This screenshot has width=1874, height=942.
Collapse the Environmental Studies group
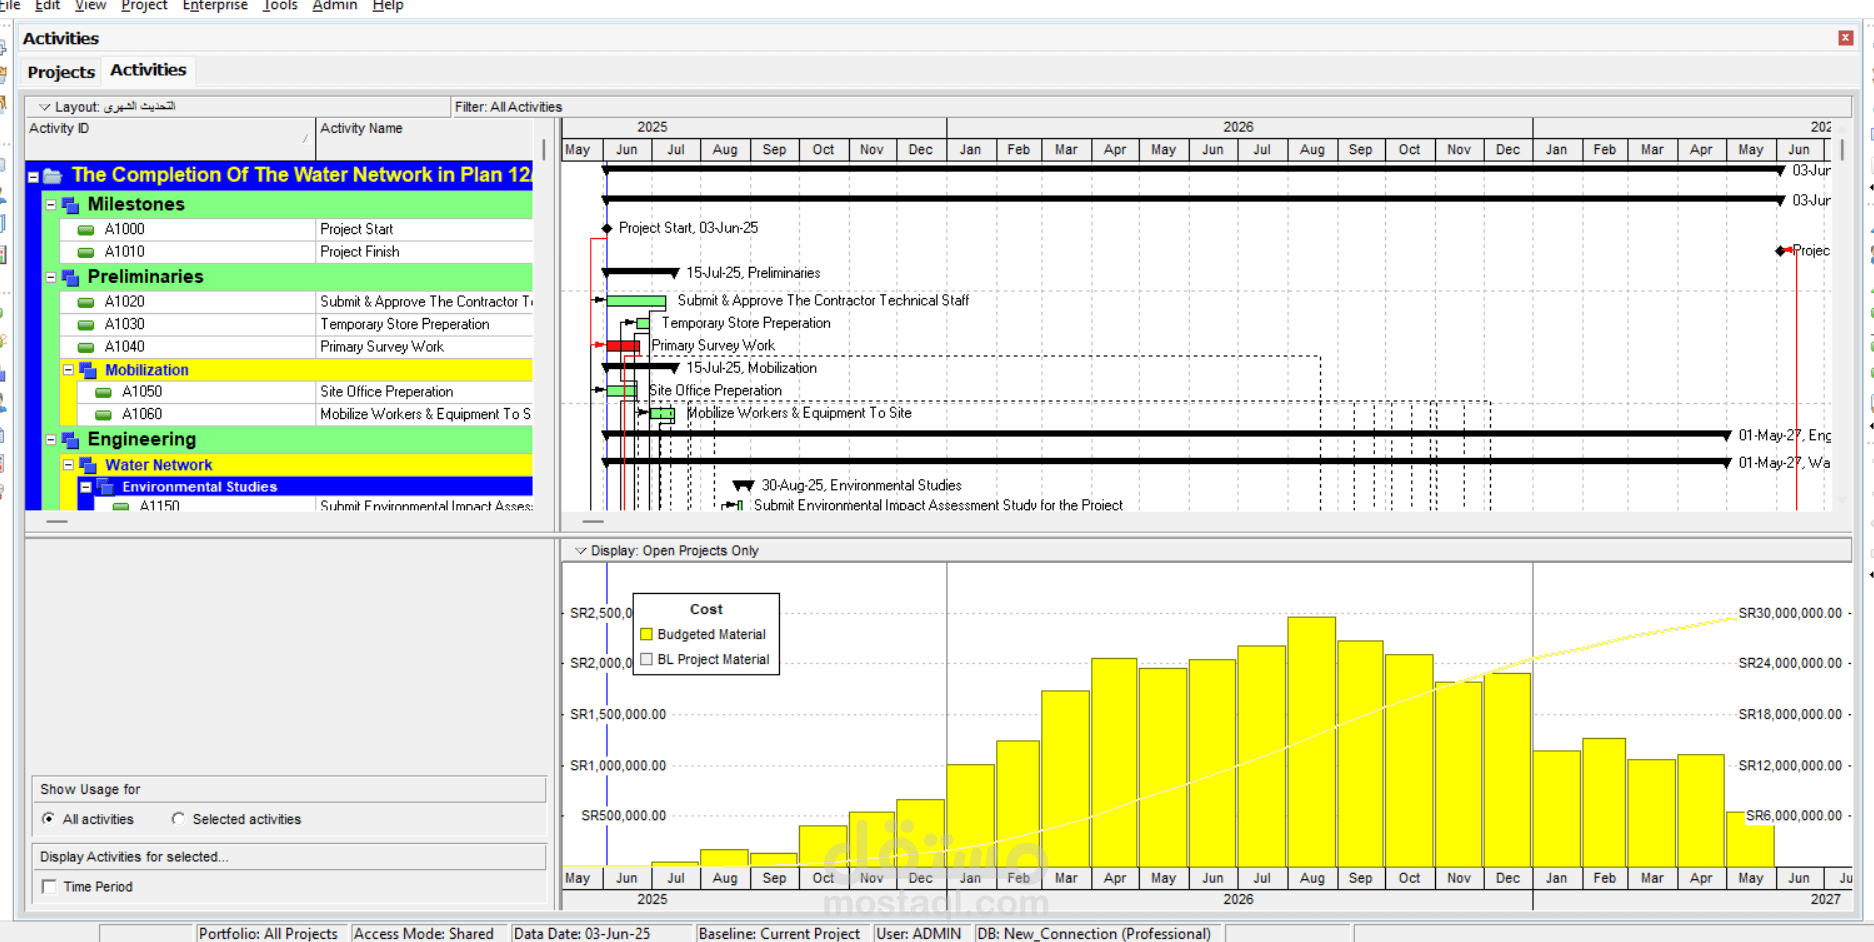pos(86,487)
